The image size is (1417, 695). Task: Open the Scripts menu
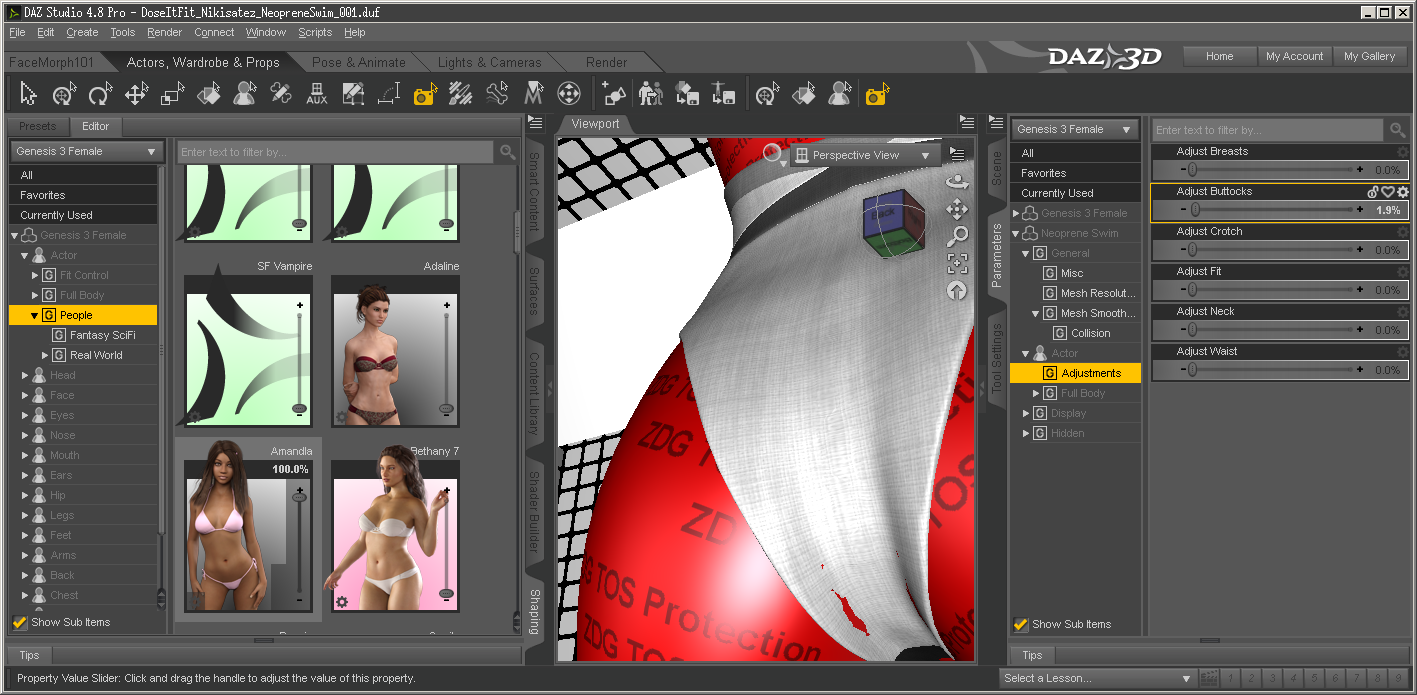[x=315, y=32]
